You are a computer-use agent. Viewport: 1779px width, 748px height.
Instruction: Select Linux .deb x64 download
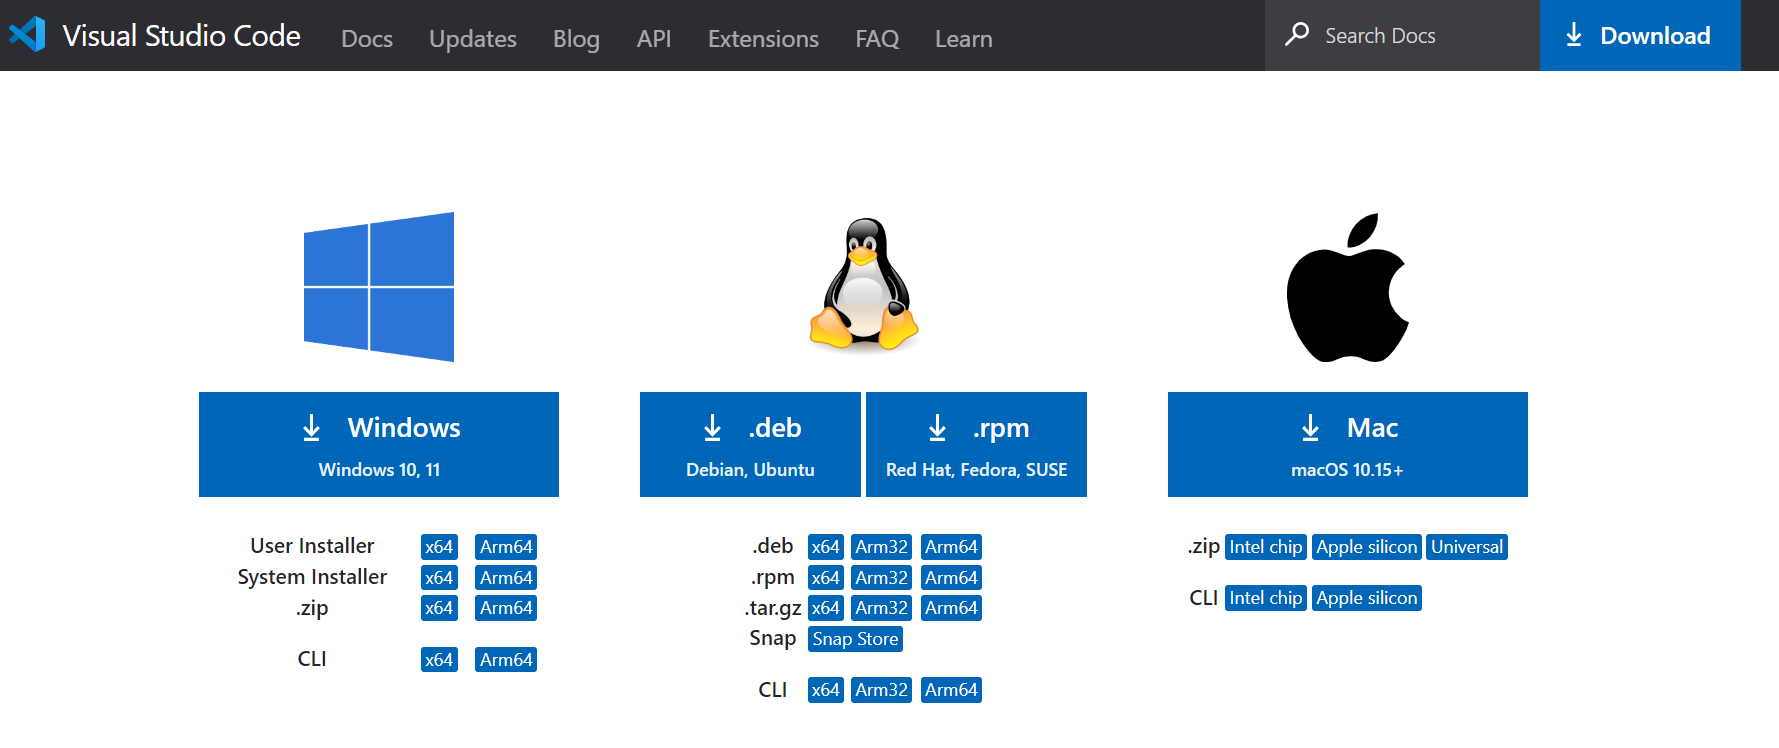pyautogui.click(x=826, y=547)
